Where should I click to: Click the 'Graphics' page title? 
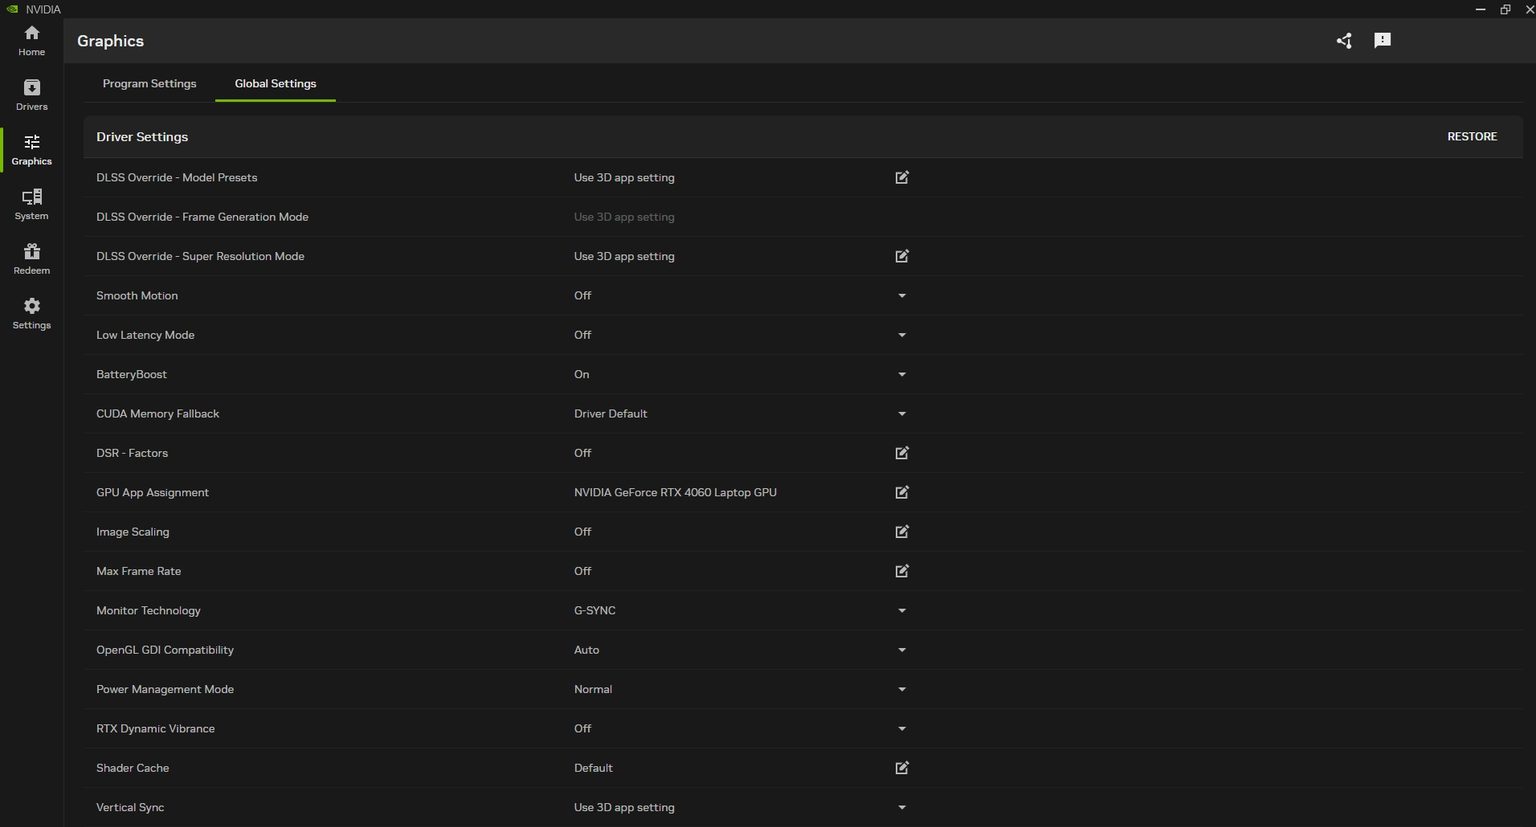[110, 41]
